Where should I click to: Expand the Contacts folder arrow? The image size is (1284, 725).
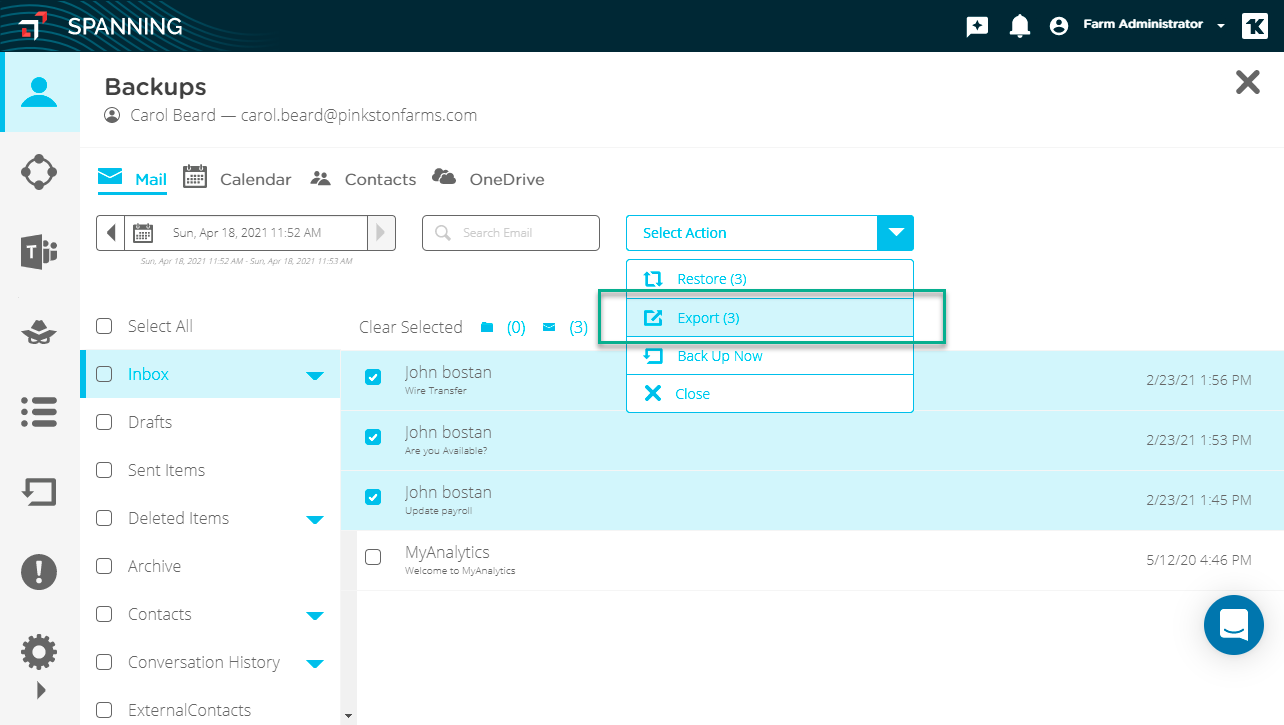coord(315,616)
